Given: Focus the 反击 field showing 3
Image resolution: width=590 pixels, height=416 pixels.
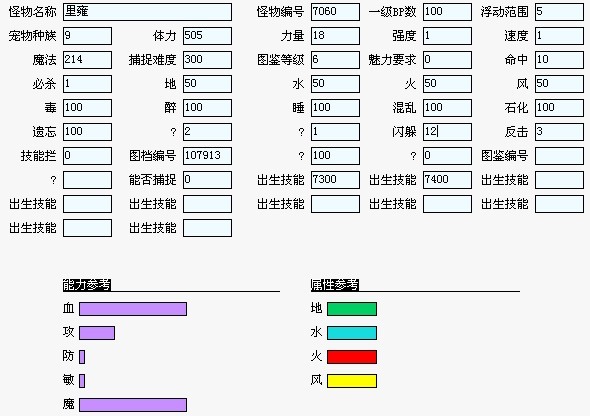Looking at the screenshot, I should [x=559, y=132].
